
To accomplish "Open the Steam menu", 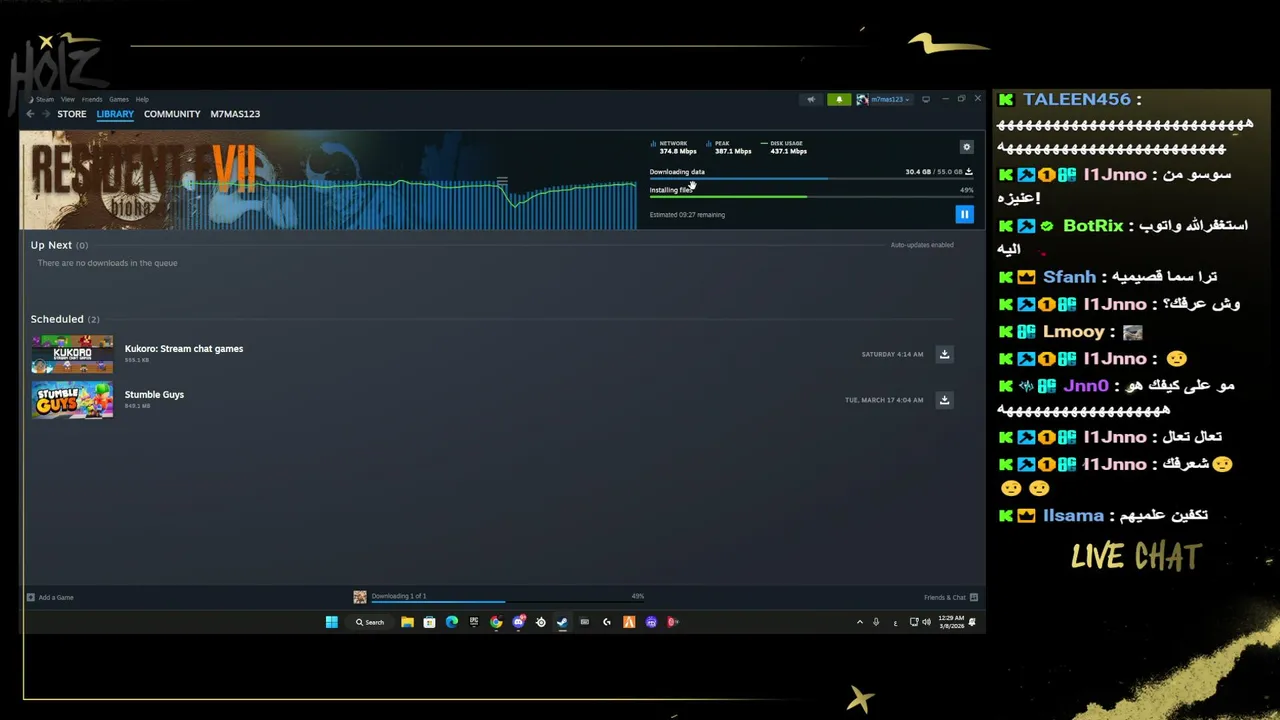I will tap(44, 99).
